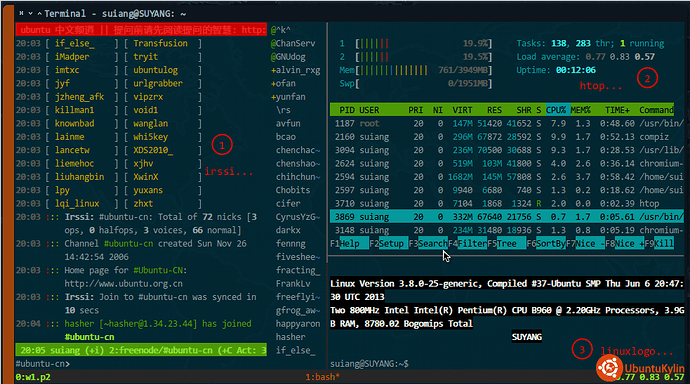Choose F4 Filter in htop bar
Image resolution: width=690 pixels, height=384 pixels.
pyautogui.click(x=467, y=244)
